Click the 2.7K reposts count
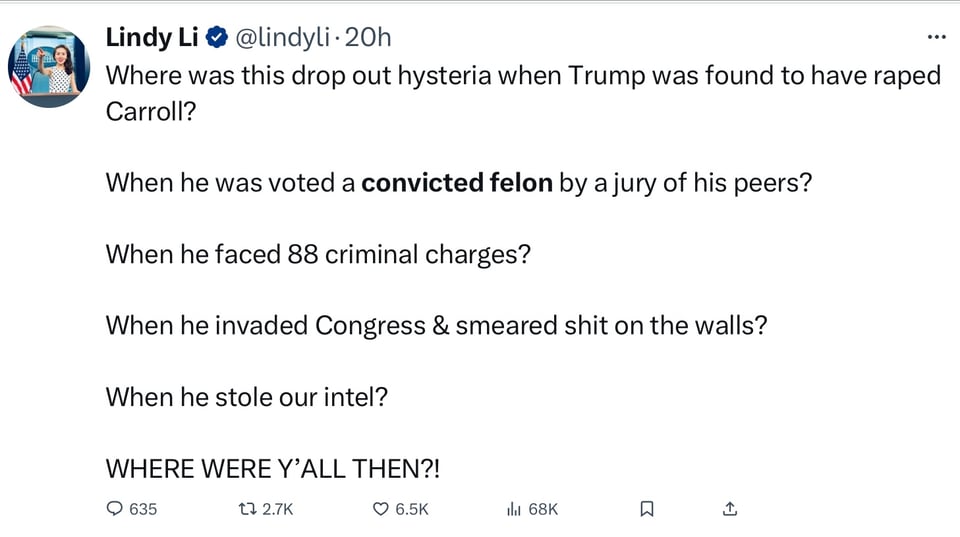960x537 pixels. click(277, 509)
